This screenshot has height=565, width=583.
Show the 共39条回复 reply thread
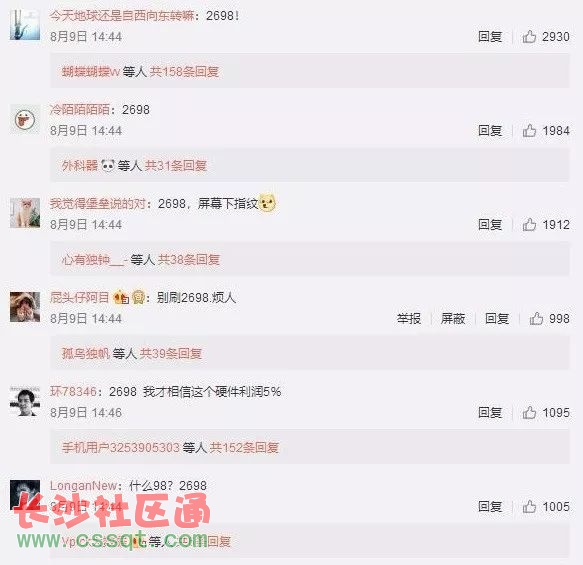tap(171, 353)
